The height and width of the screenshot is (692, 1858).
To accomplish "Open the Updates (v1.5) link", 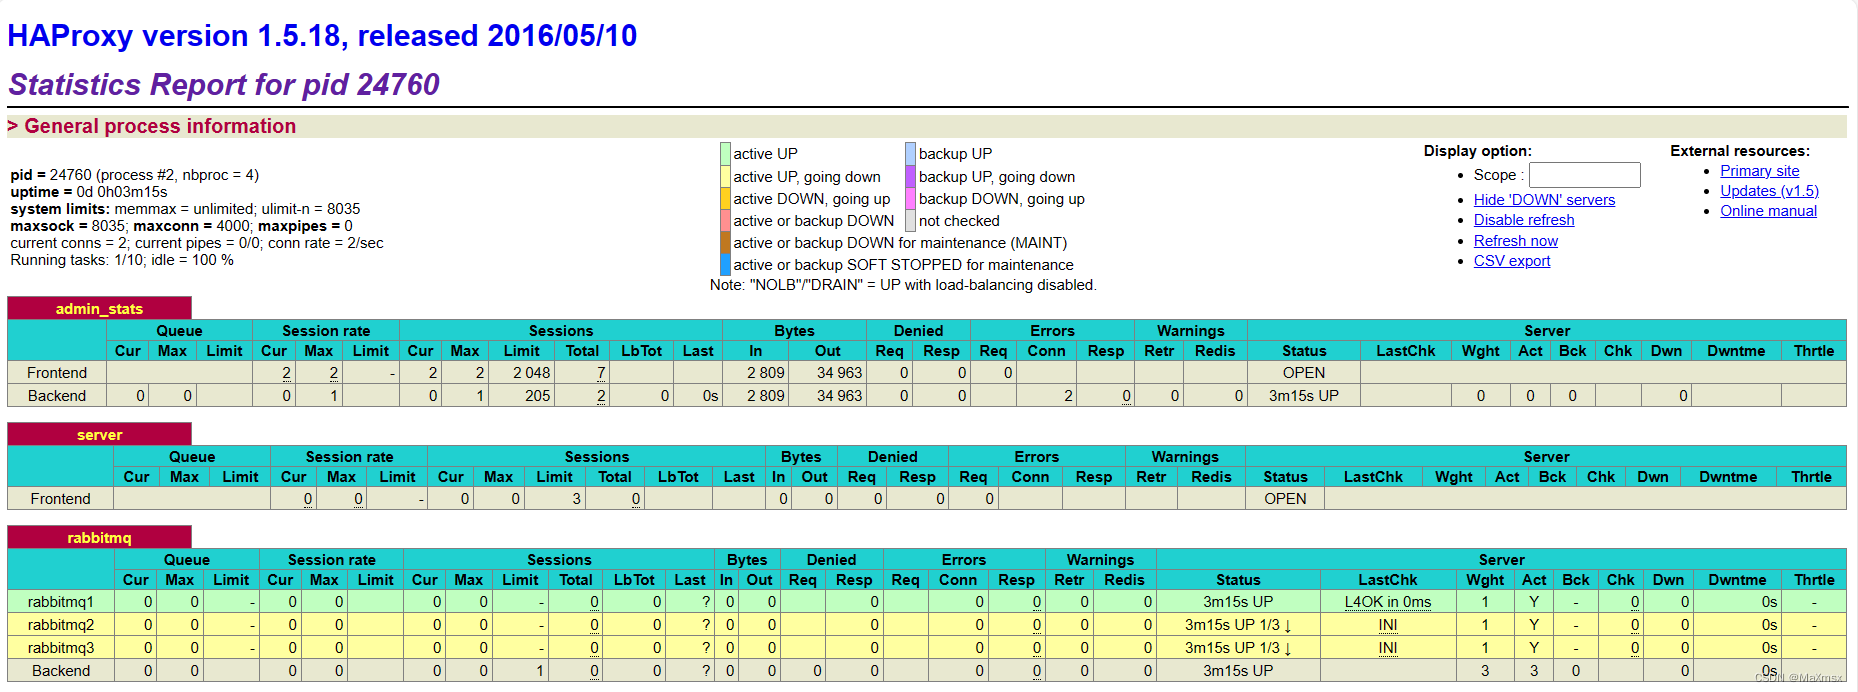I will (1769, 191).
